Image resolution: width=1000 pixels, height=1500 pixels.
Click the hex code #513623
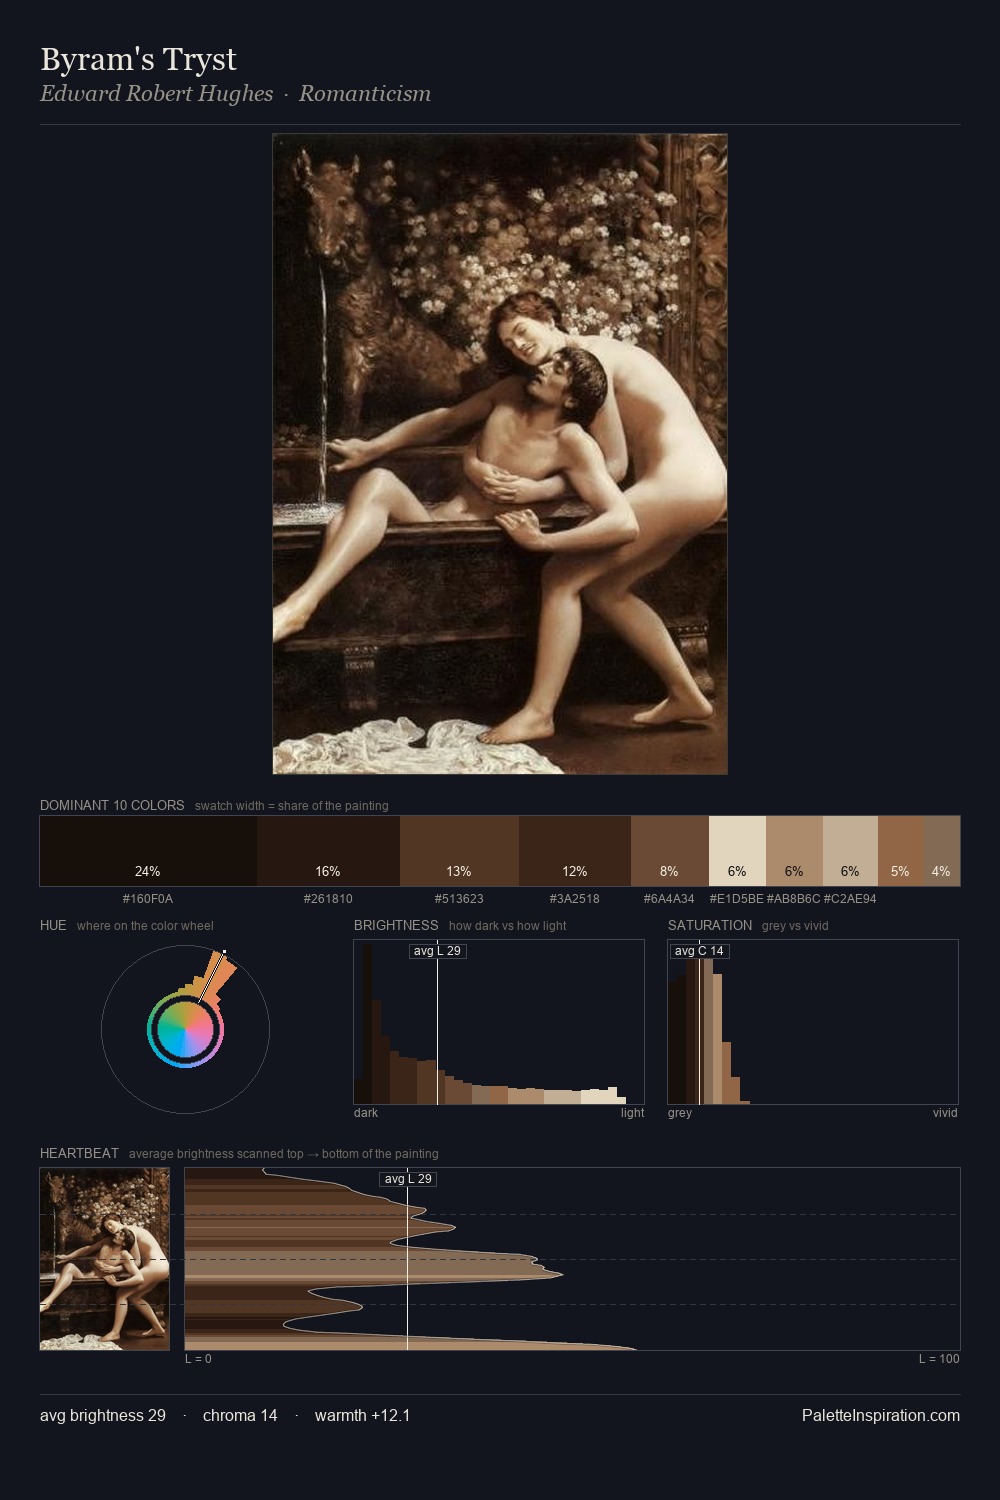[459, 899]
